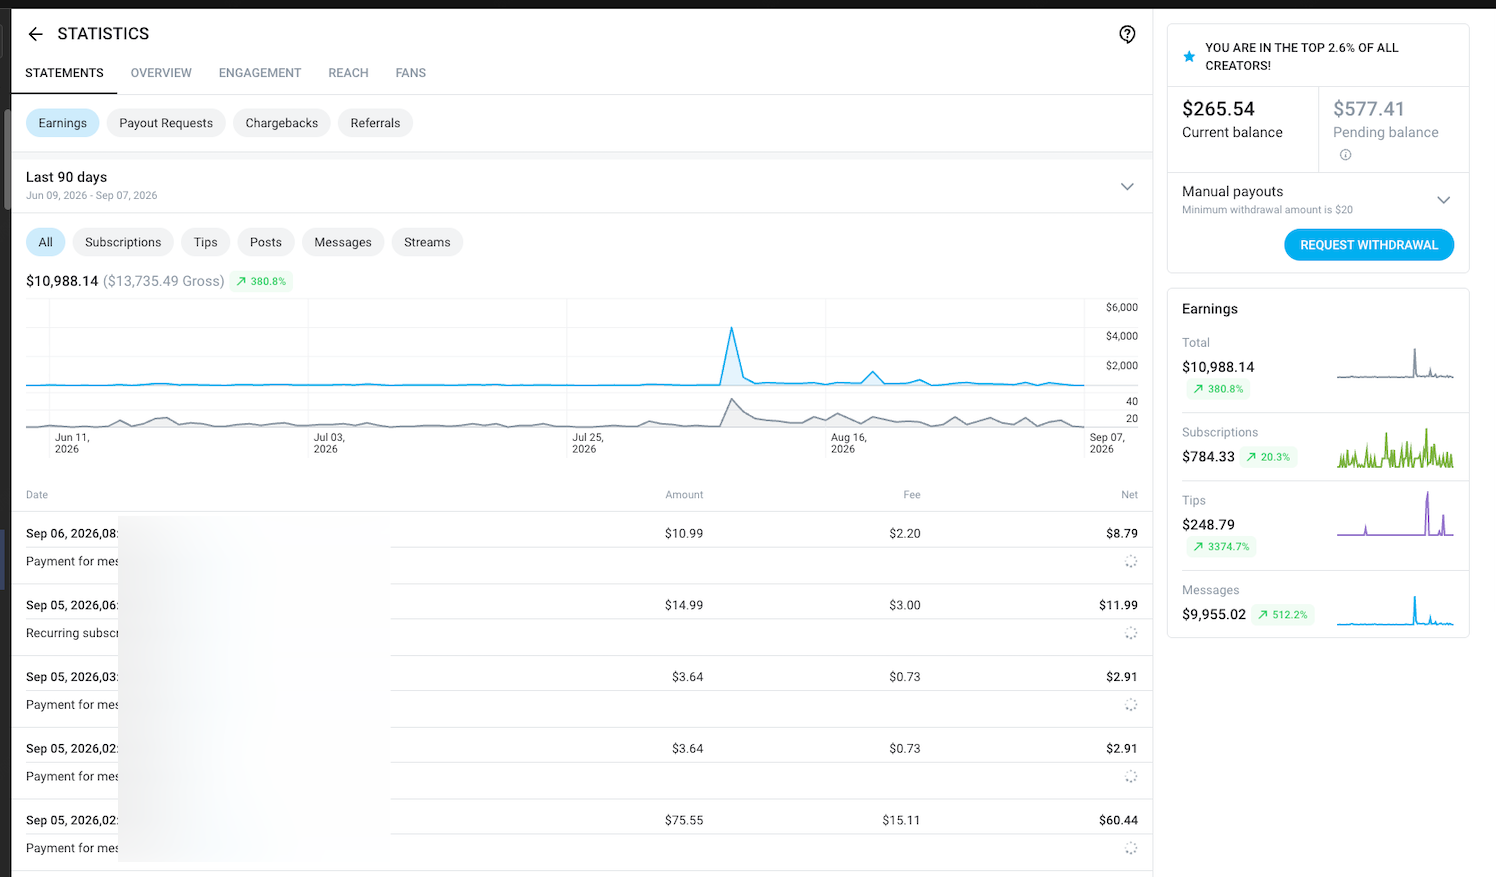1496x877 pixels.
Task: Filter earnings by Posts
Action: pyautogui.click(x=266, y=242)
